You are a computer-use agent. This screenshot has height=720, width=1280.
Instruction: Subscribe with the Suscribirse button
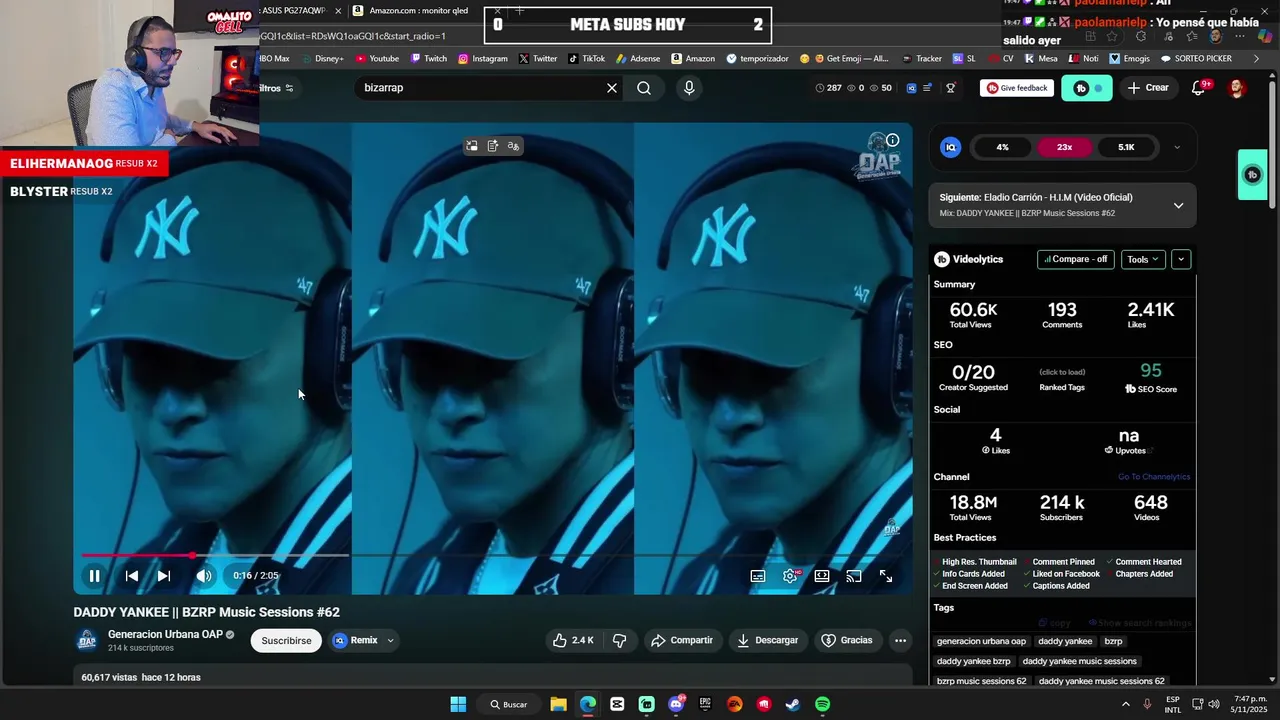[x=286, y=640]
